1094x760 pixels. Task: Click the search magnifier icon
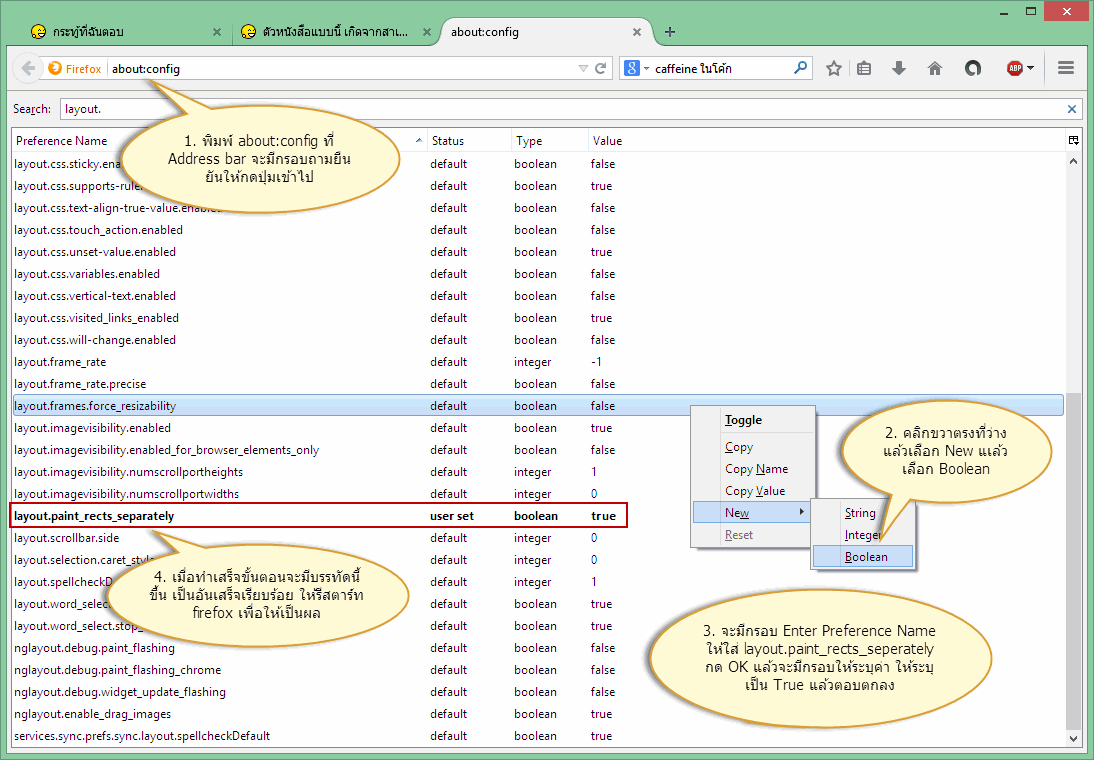(x=801, y=69)
